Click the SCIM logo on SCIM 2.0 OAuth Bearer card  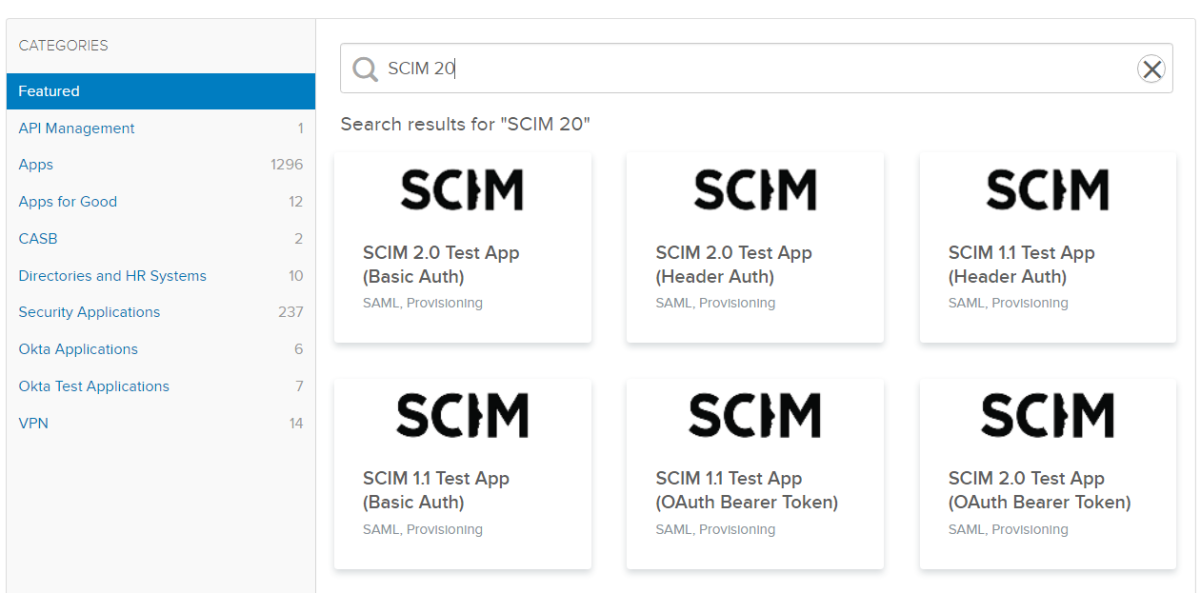click(1047, 415)
